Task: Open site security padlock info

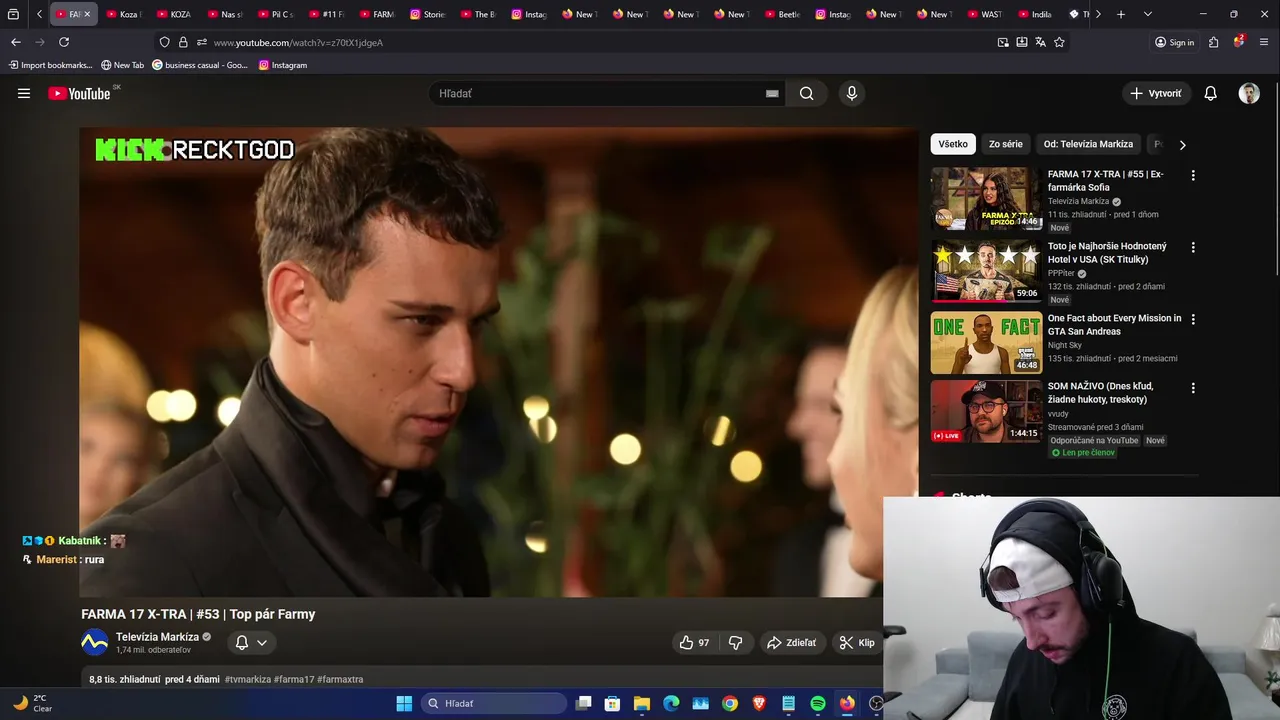Action: click(x=183, y=42)
